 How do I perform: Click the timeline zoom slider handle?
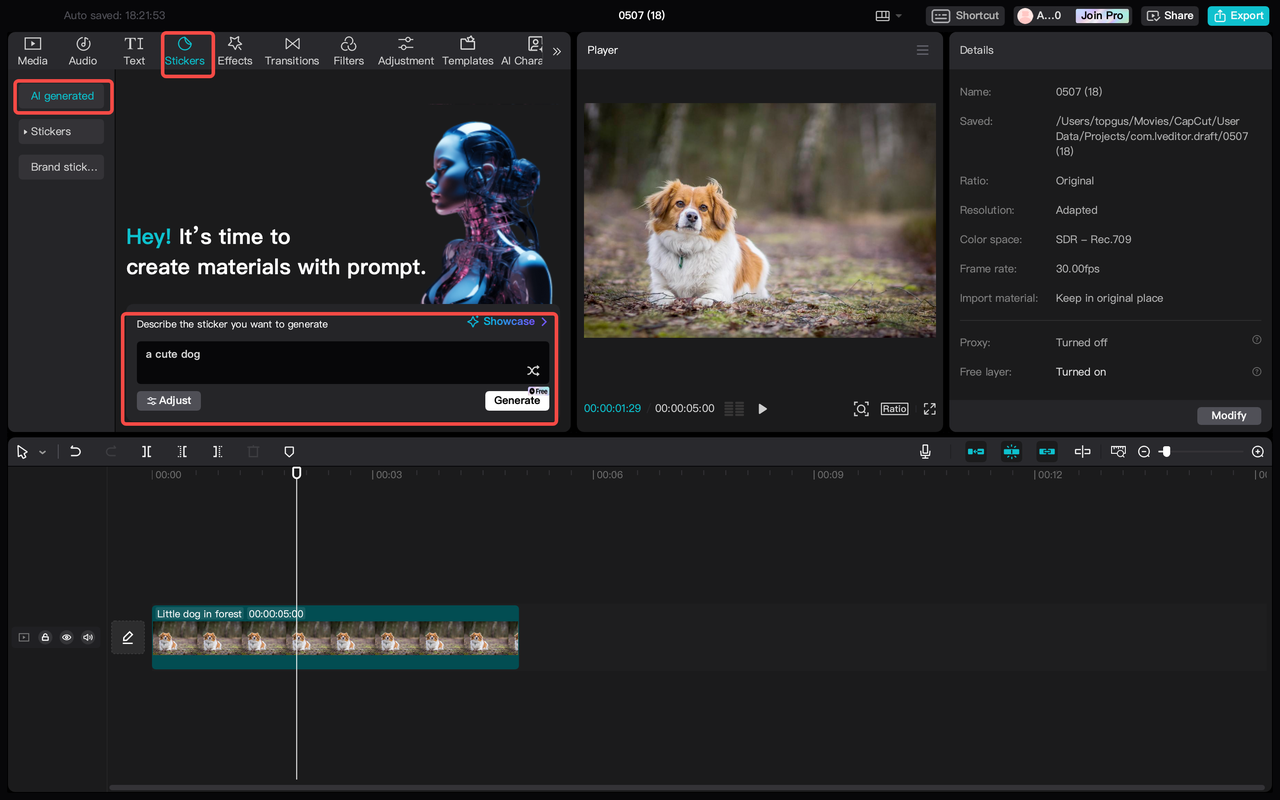(1165, 452)
